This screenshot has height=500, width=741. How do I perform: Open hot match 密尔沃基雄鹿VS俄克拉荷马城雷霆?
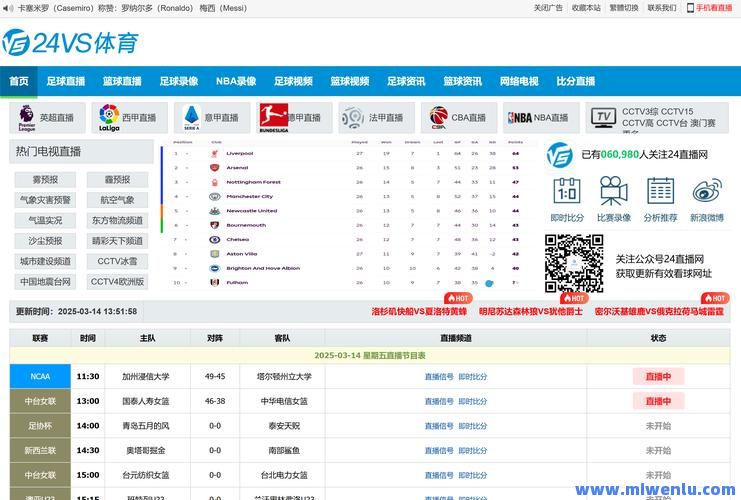(x=659, y=311)
